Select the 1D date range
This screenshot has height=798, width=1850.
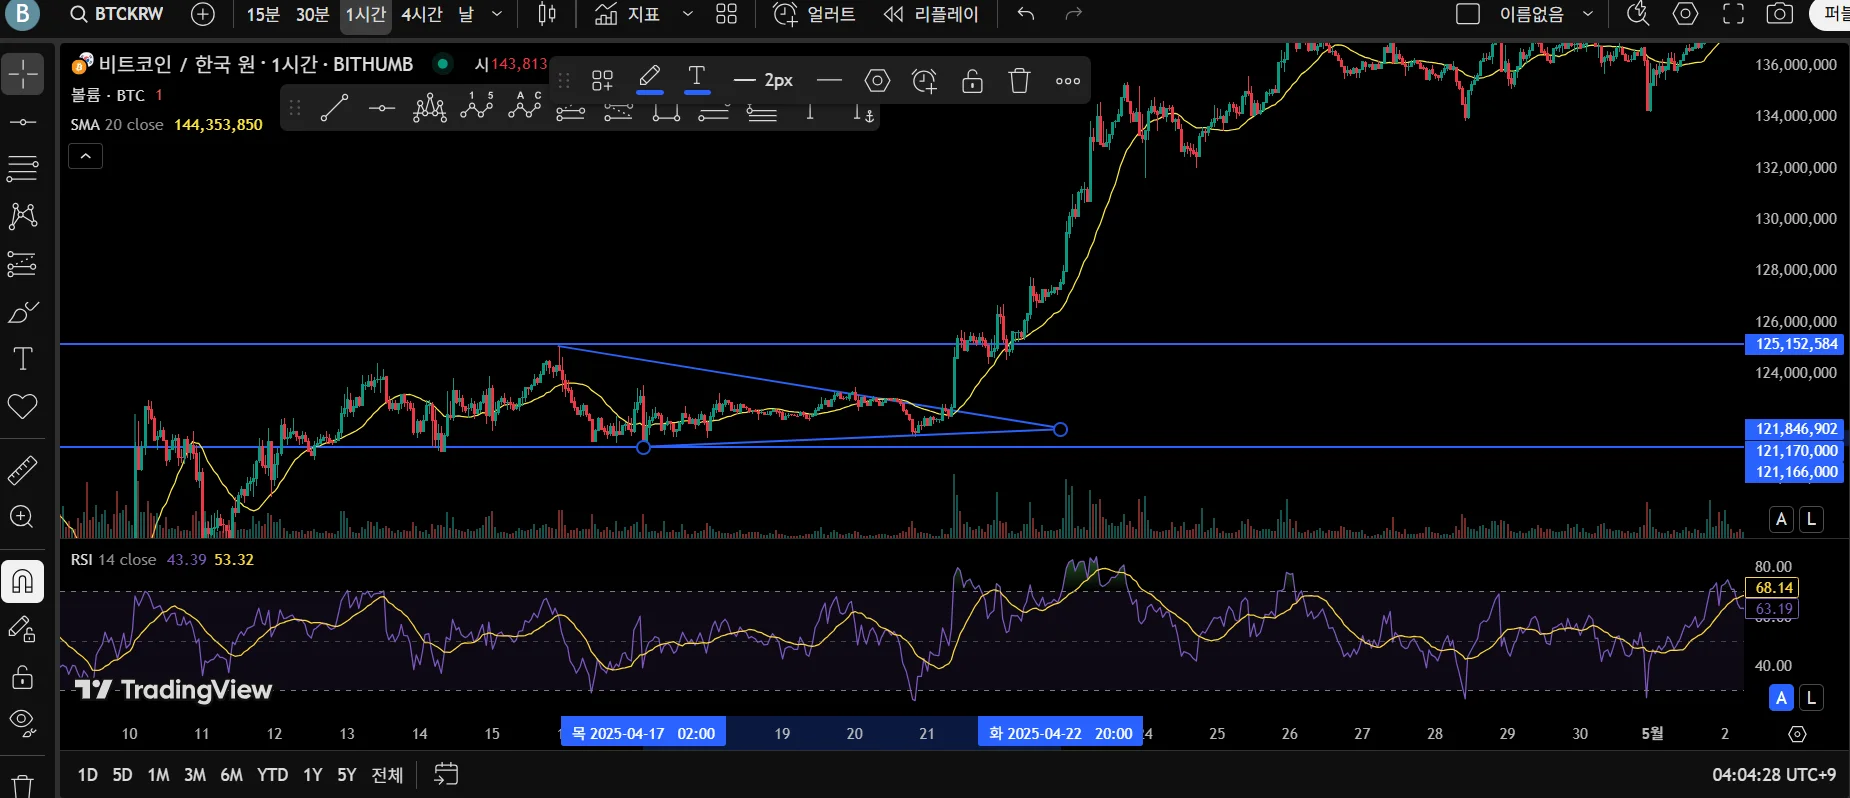pos(88,775)
